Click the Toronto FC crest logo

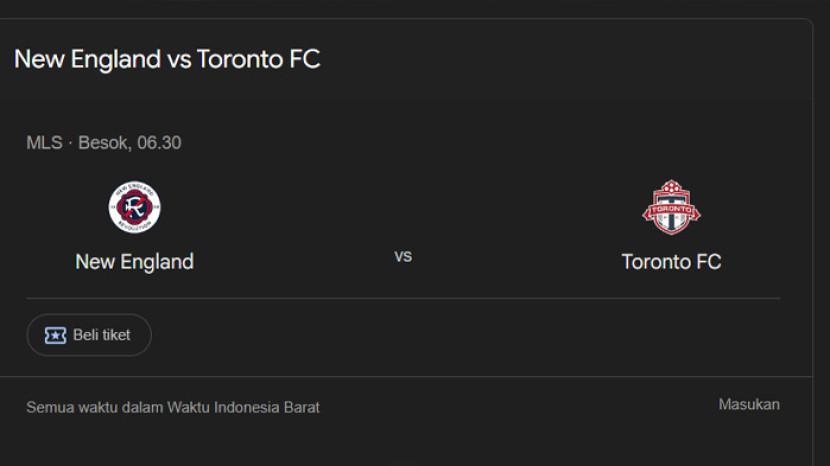[x=671, y=207]
